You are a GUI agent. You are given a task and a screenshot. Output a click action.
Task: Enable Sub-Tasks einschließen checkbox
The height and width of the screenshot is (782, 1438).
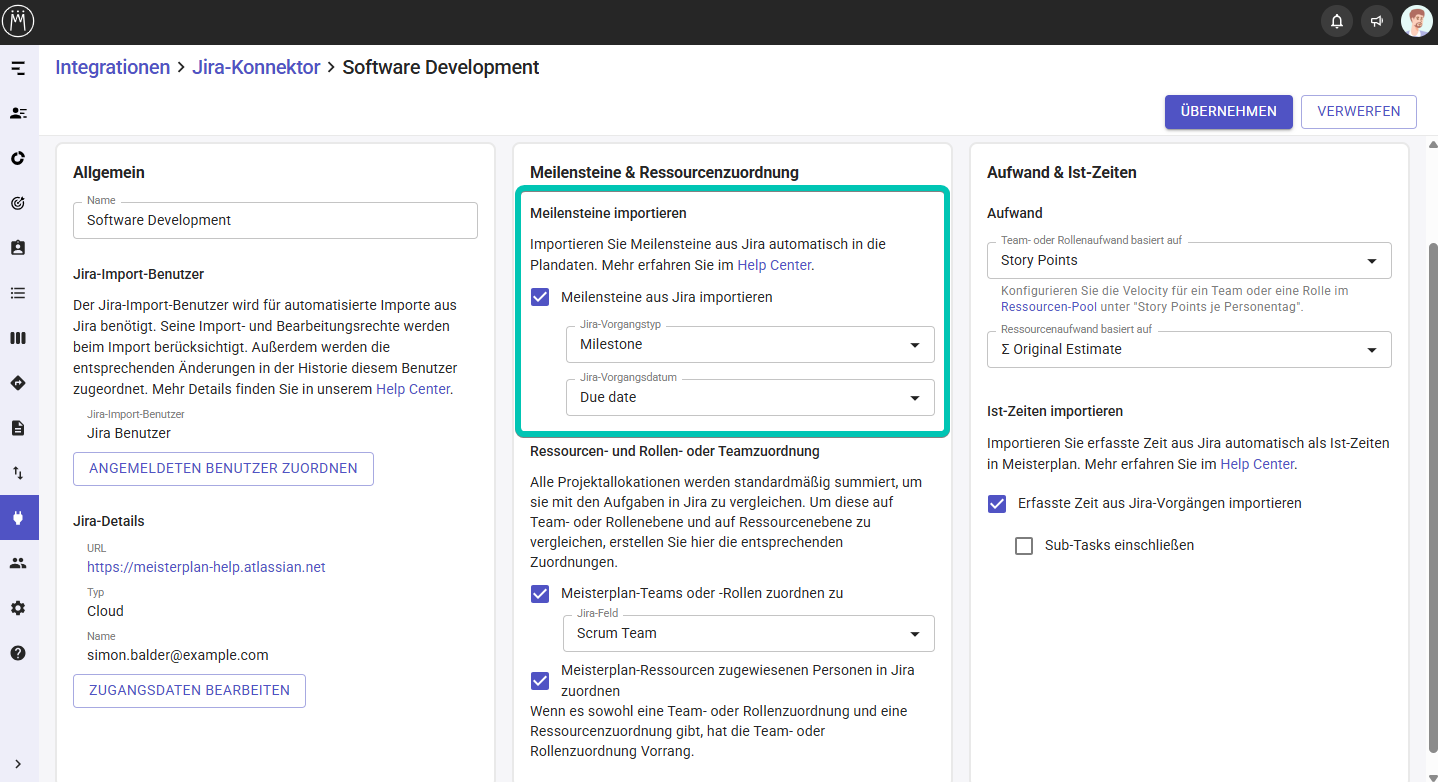coord(1024,545)
